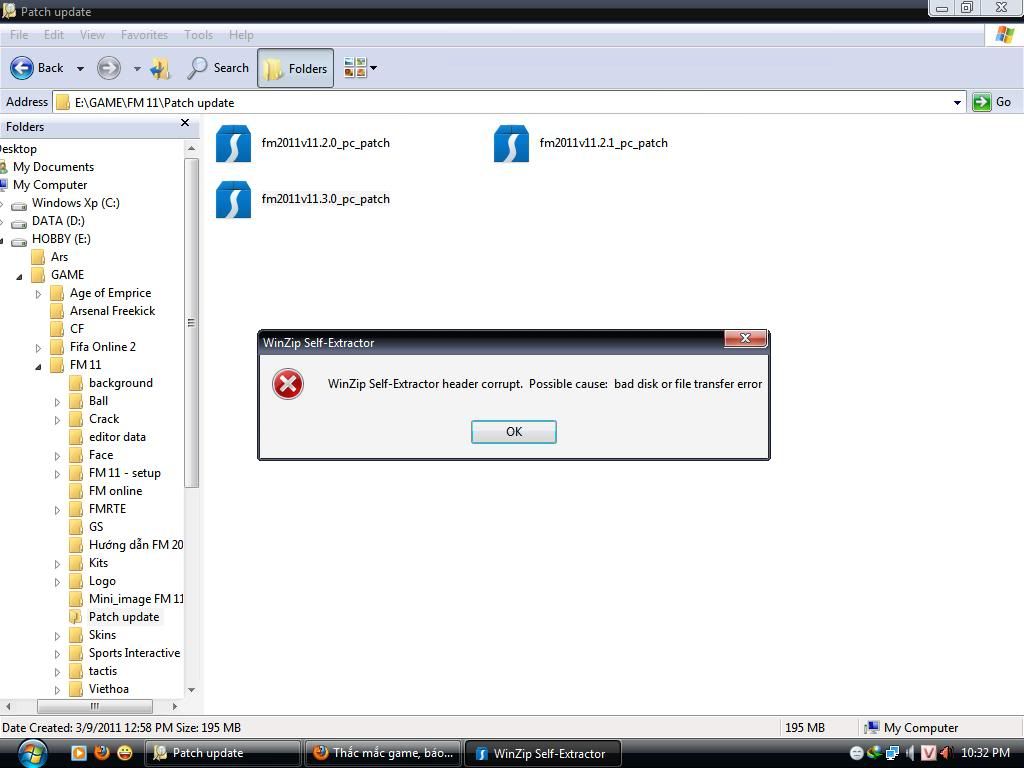Open the Forward history dropdown arrow
The image size is (1024, 768).
click(137, 69)
